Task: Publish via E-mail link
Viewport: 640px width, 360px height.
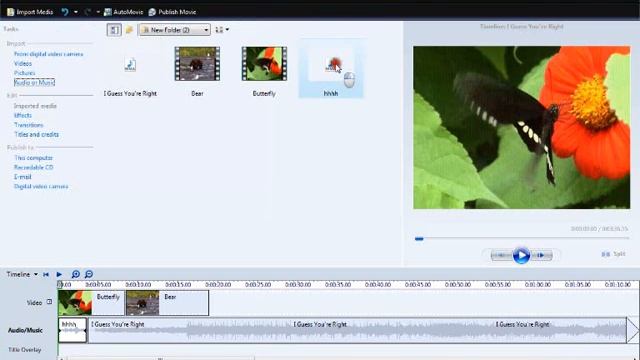Action: coord(23,177)
